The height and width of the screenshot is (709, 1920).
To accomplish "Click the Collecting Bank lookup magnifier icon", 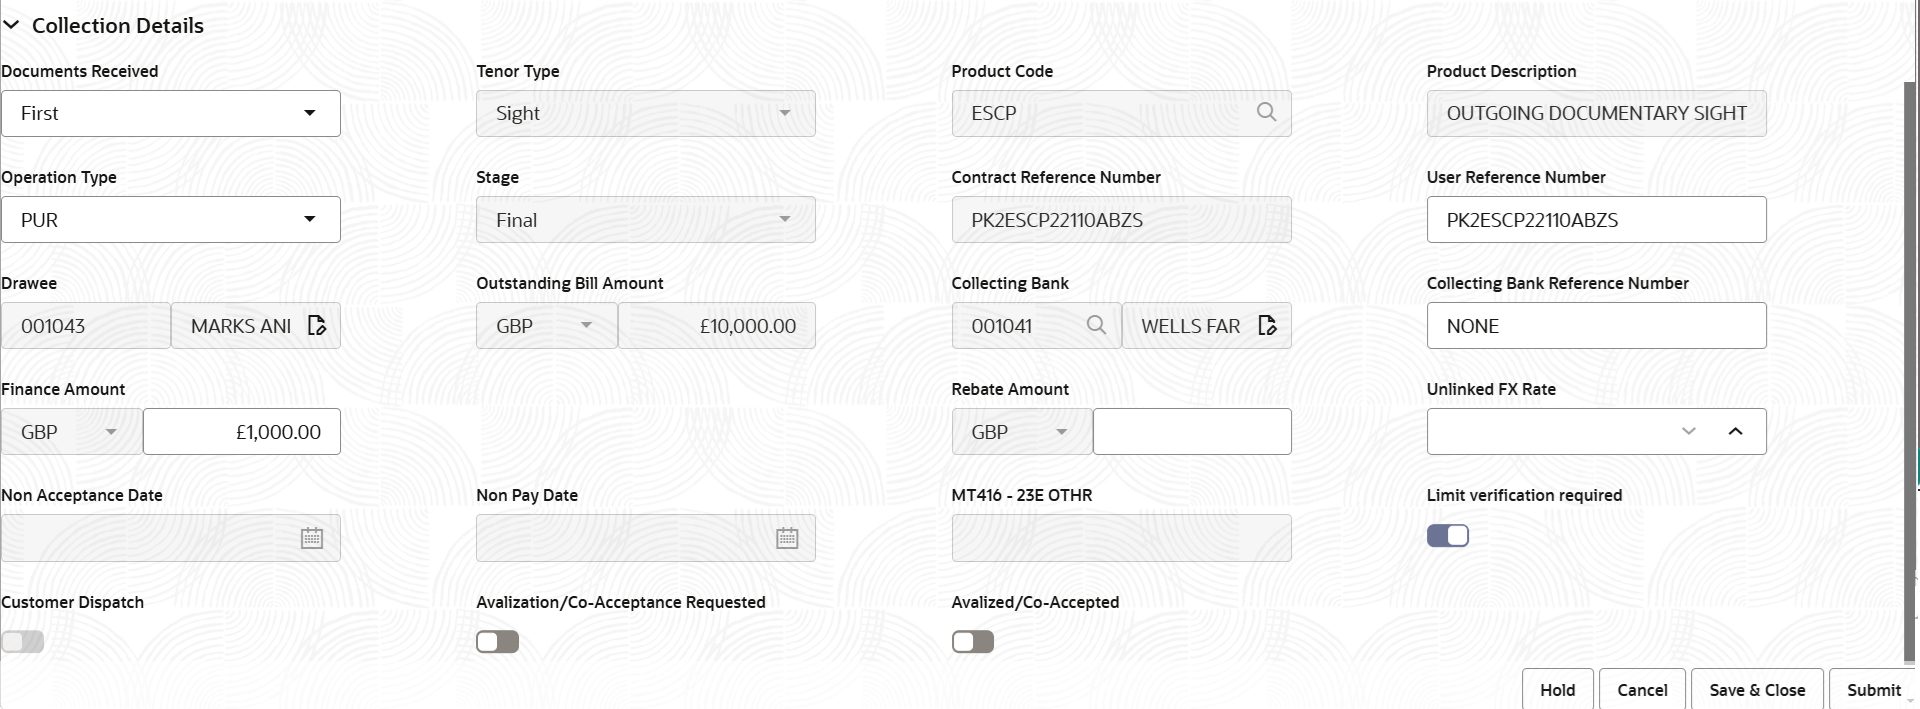I will [1097, 325].
